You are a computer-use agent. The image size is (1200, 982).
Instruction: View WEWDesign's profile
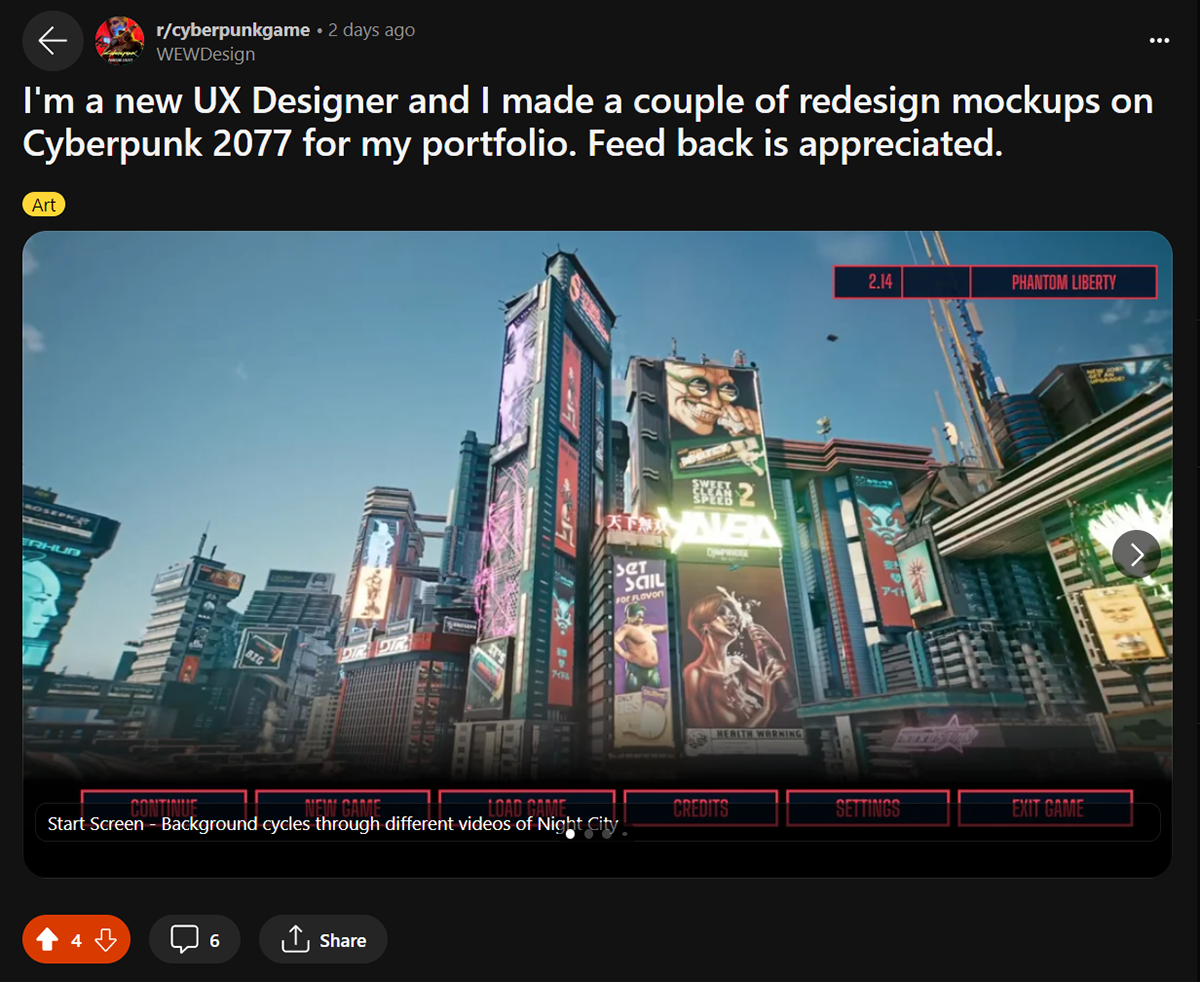[205, 54]
